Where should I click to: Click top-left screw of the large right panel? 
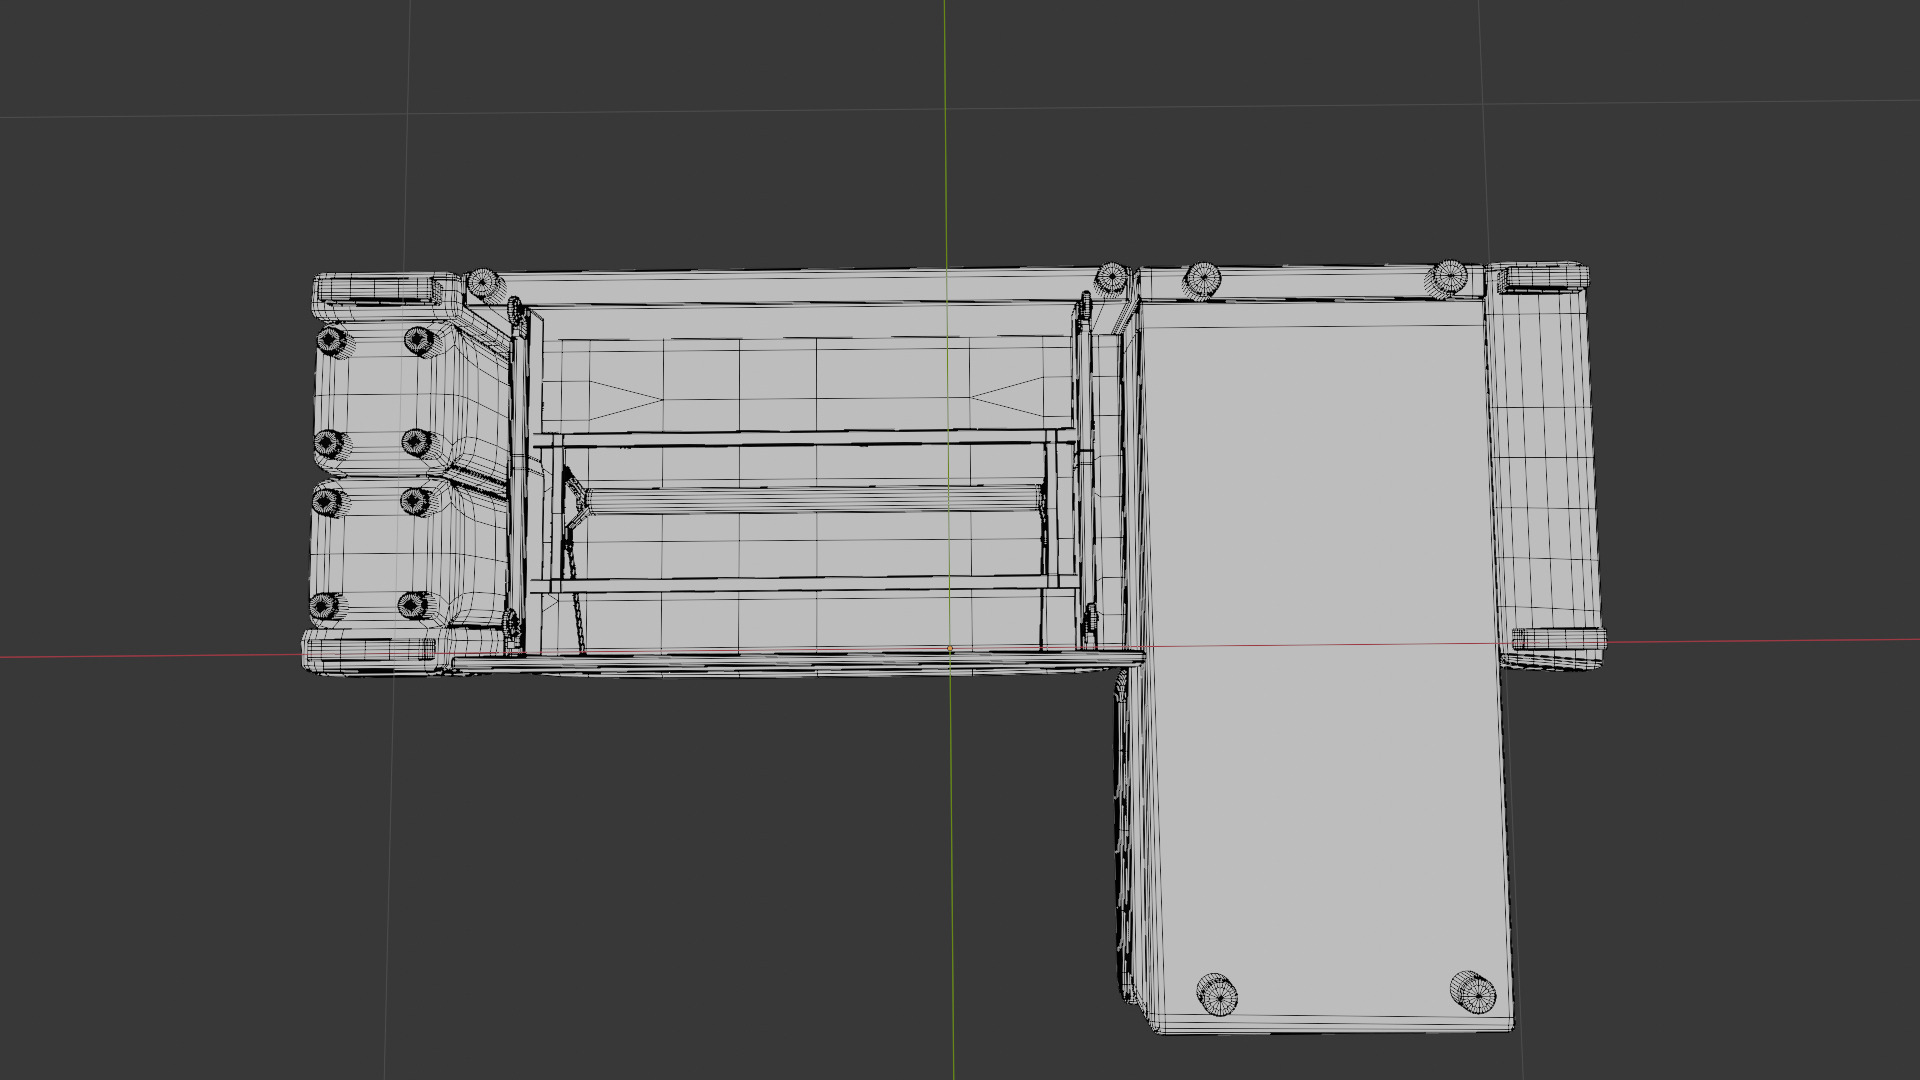1202,279
